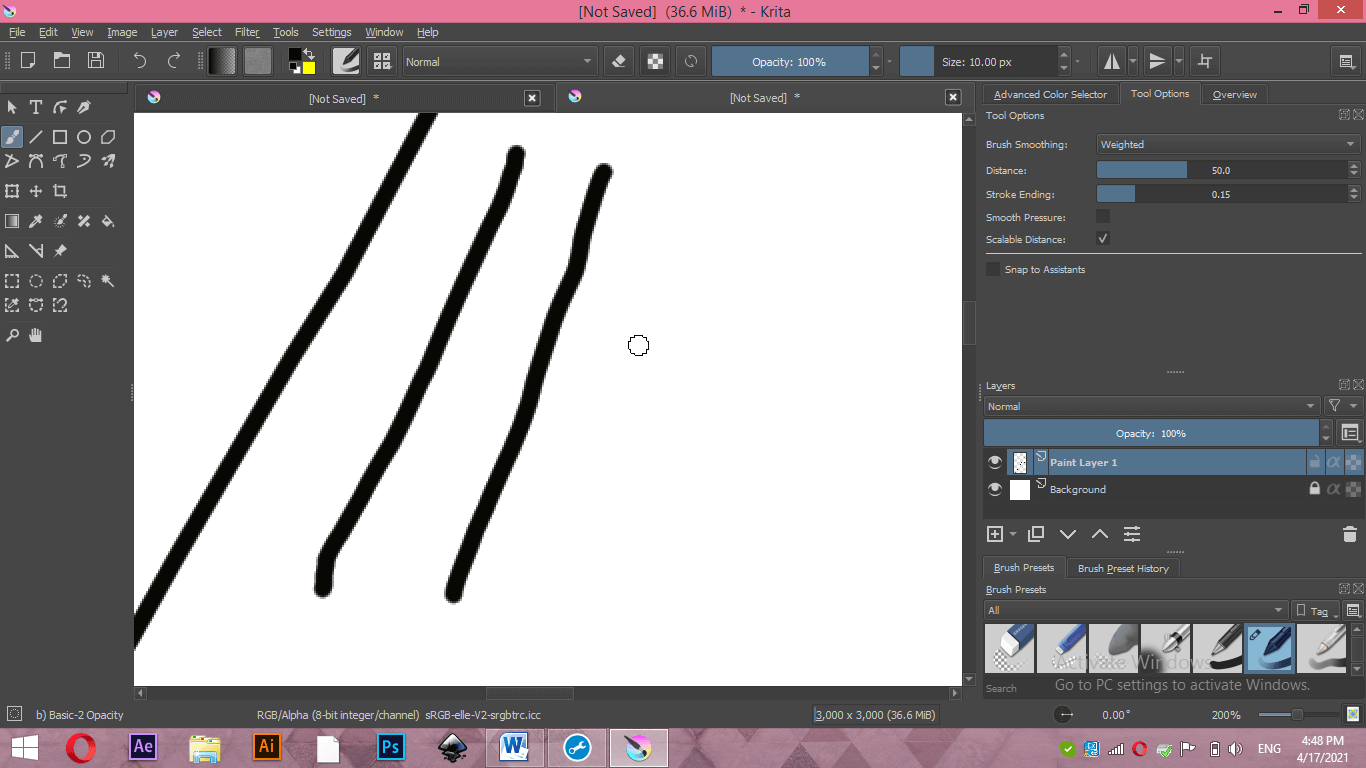Switch to Advanced Color Selector tab
Screen dimensions: 1366x768
coord(1050,94)
